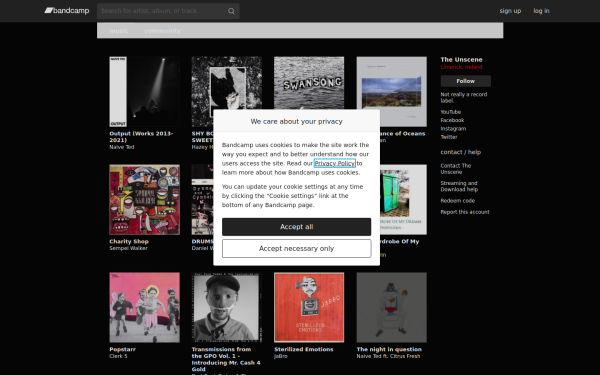Open Output (Works 2013-2021) album cover
Screen dimensions: 600x375
[x=144, y=91]
